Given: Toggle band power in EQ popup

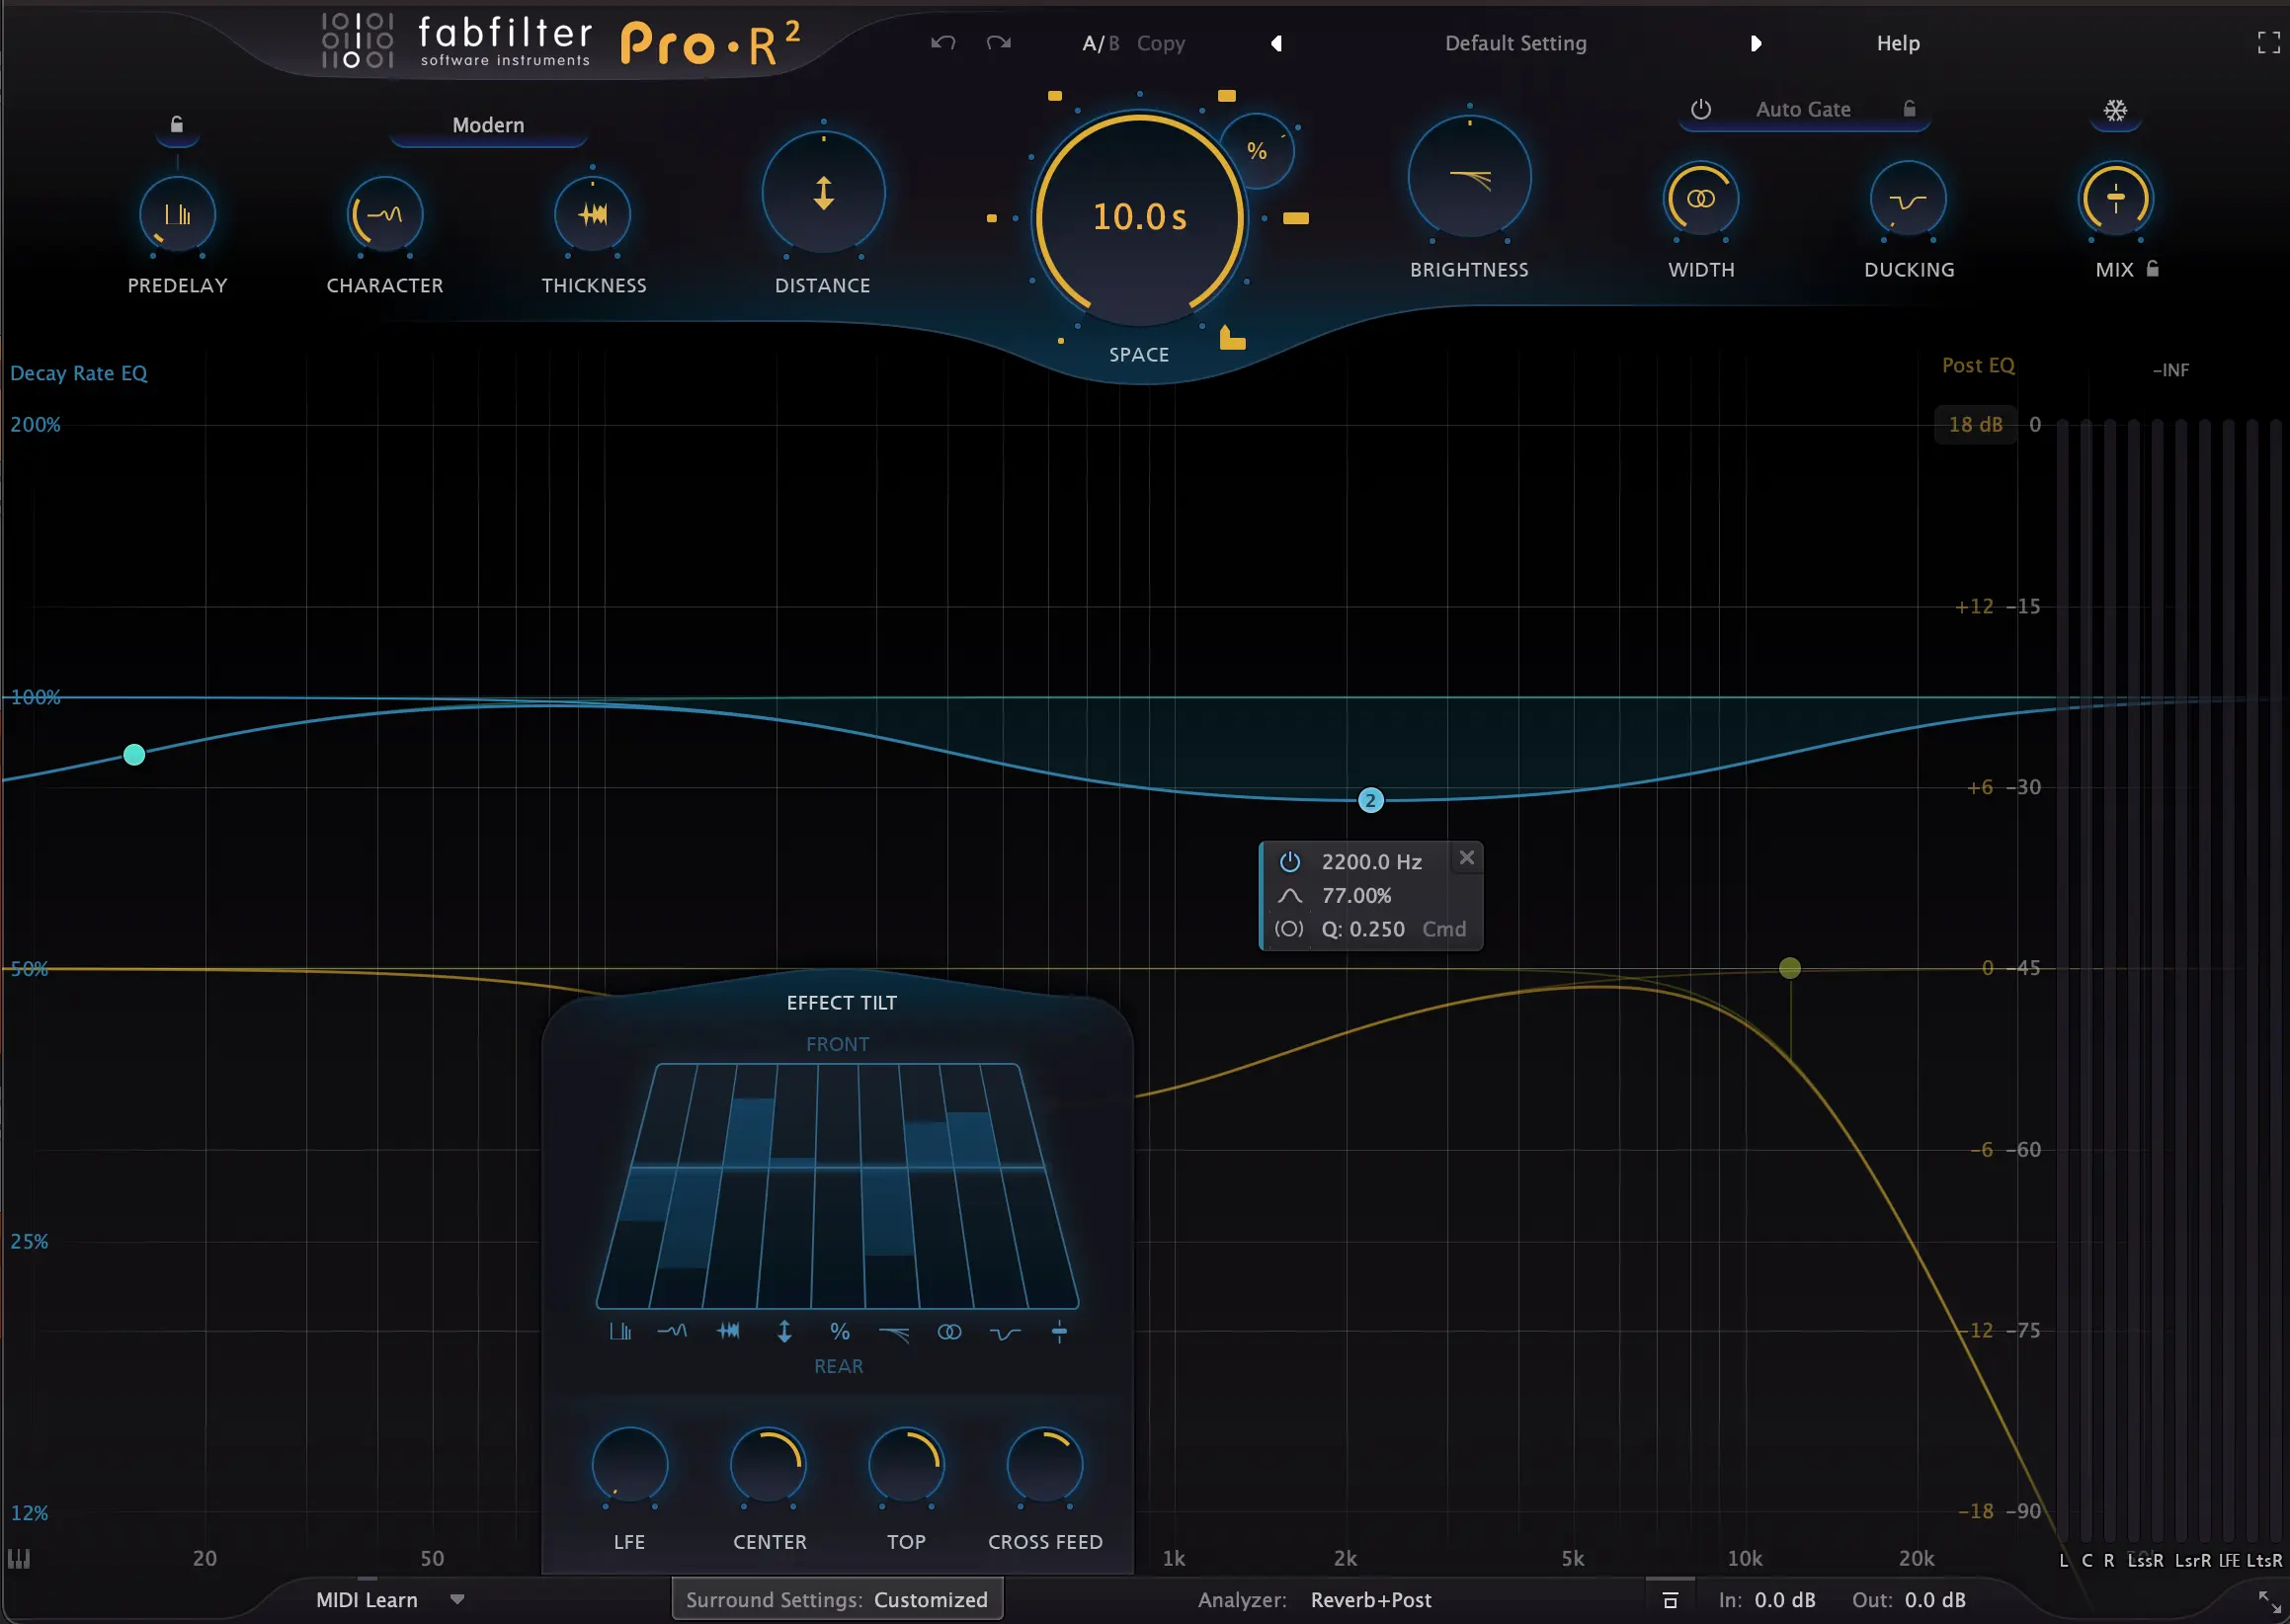Looking at the screenshot, I should click(x=1290, y=861).
